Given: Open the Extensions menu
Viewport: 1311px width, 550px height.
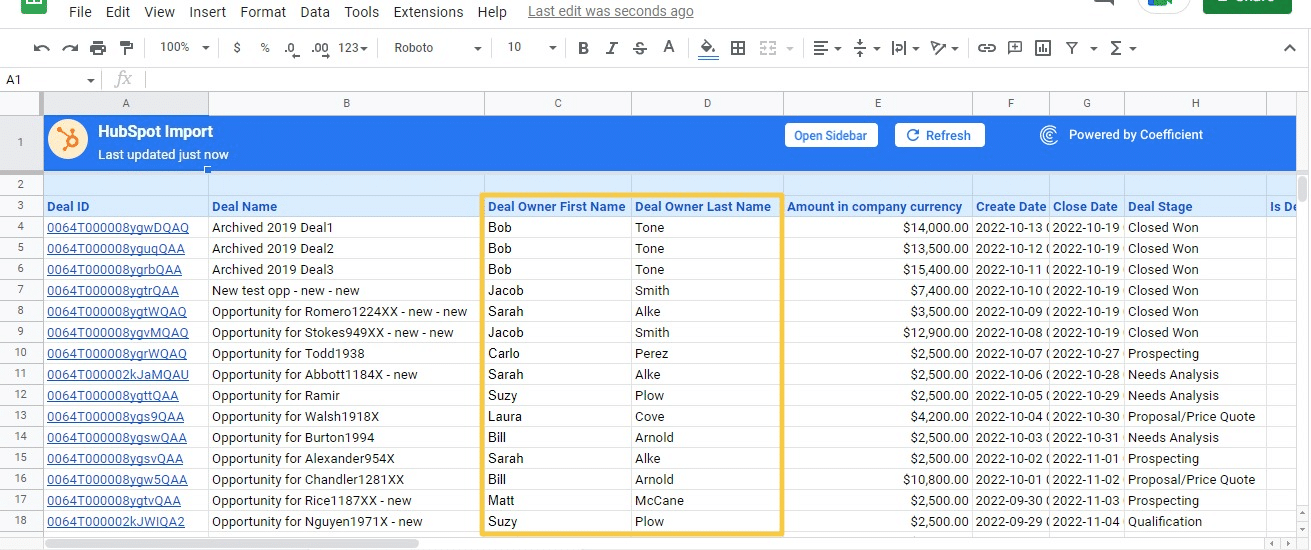Looking at the screenshot, I should click(428, 12).
